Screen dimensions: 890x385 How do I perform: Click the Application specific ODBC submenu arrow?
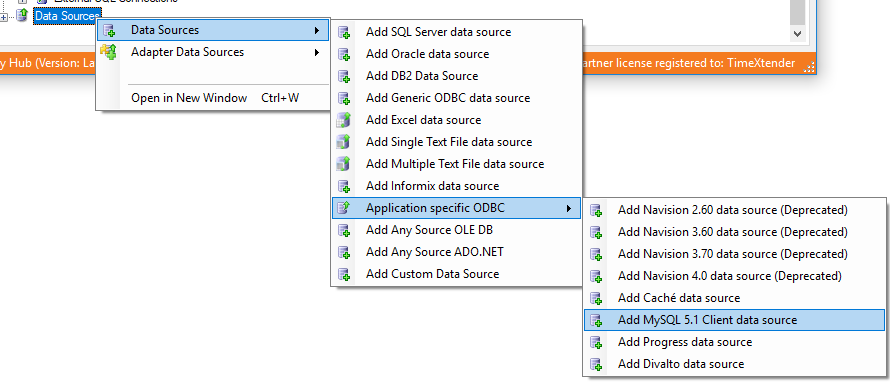[x=569, y=208]
